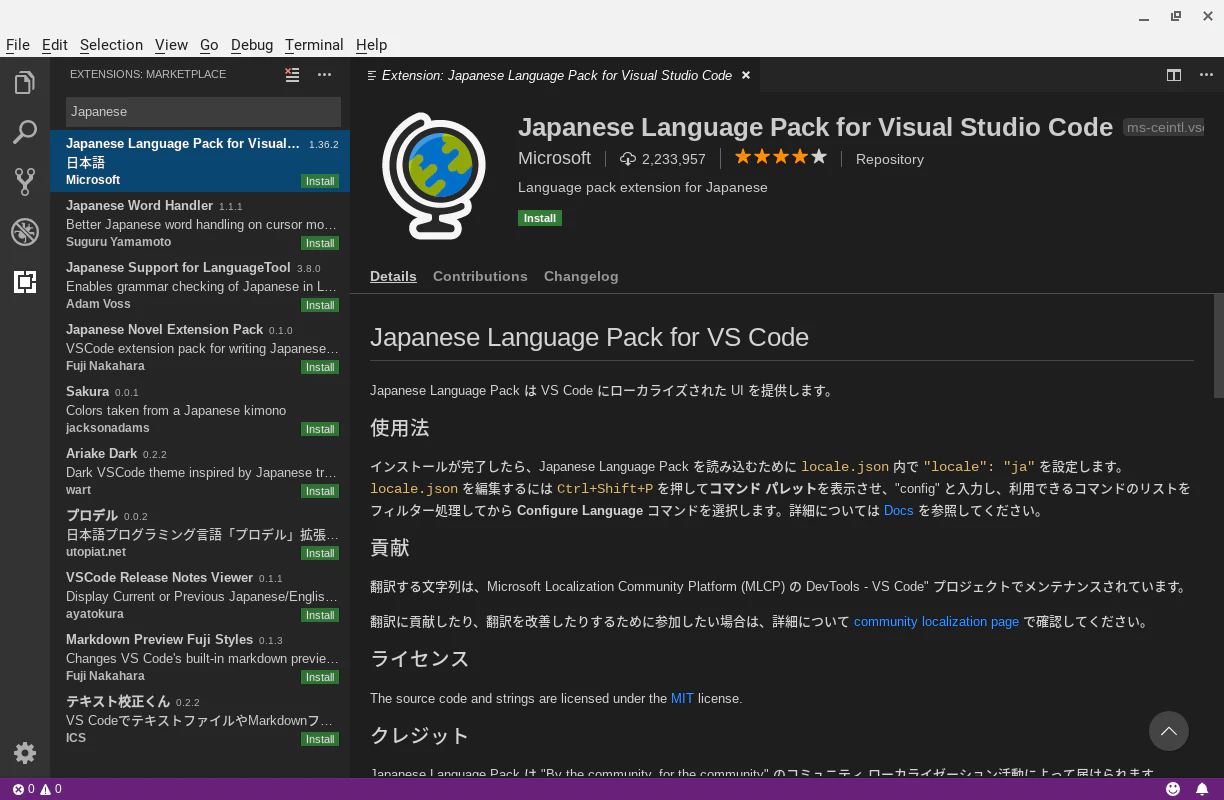Select the extension editor tab title
This screenshot has height=800, width=1224.
[x=557, y=75]
